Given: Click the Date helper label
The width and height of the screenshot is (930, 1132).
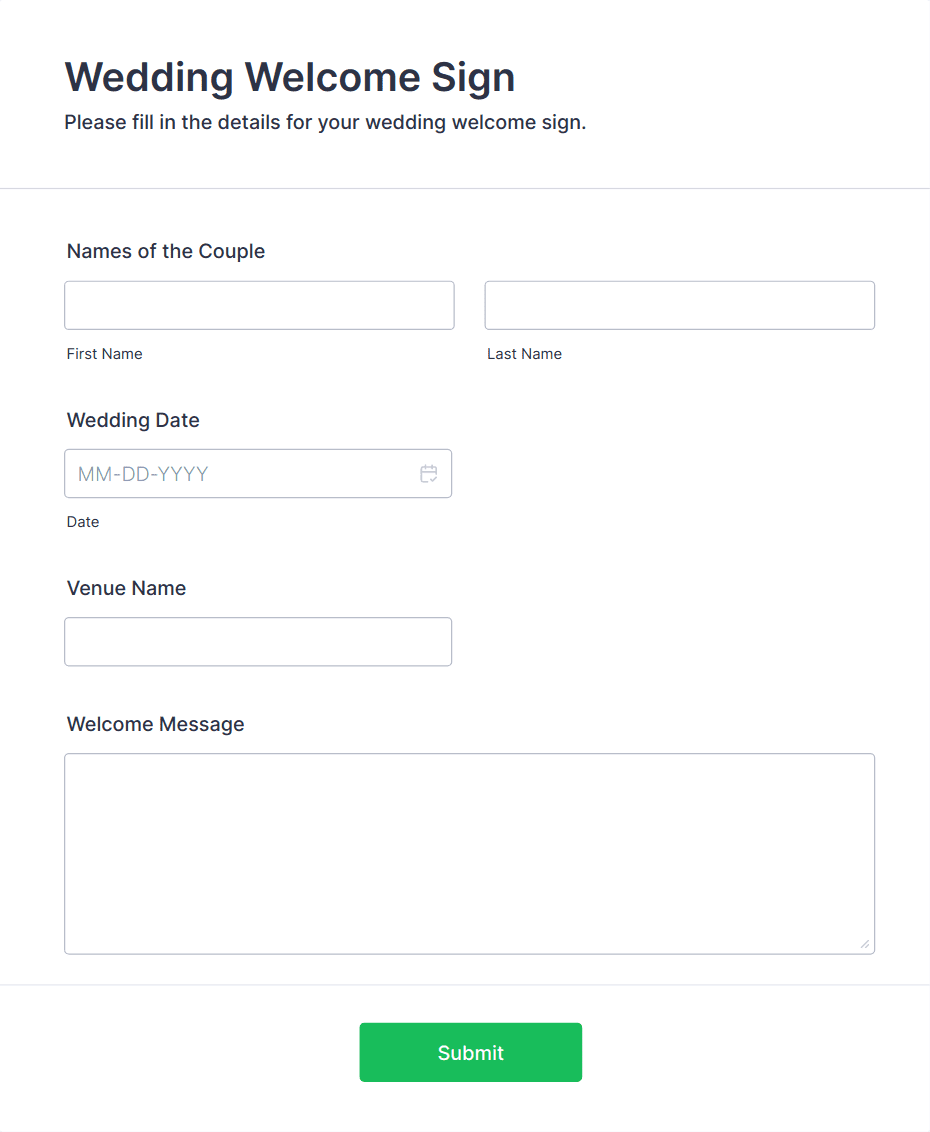Looking at the screenshot, I should coord(83,521).
